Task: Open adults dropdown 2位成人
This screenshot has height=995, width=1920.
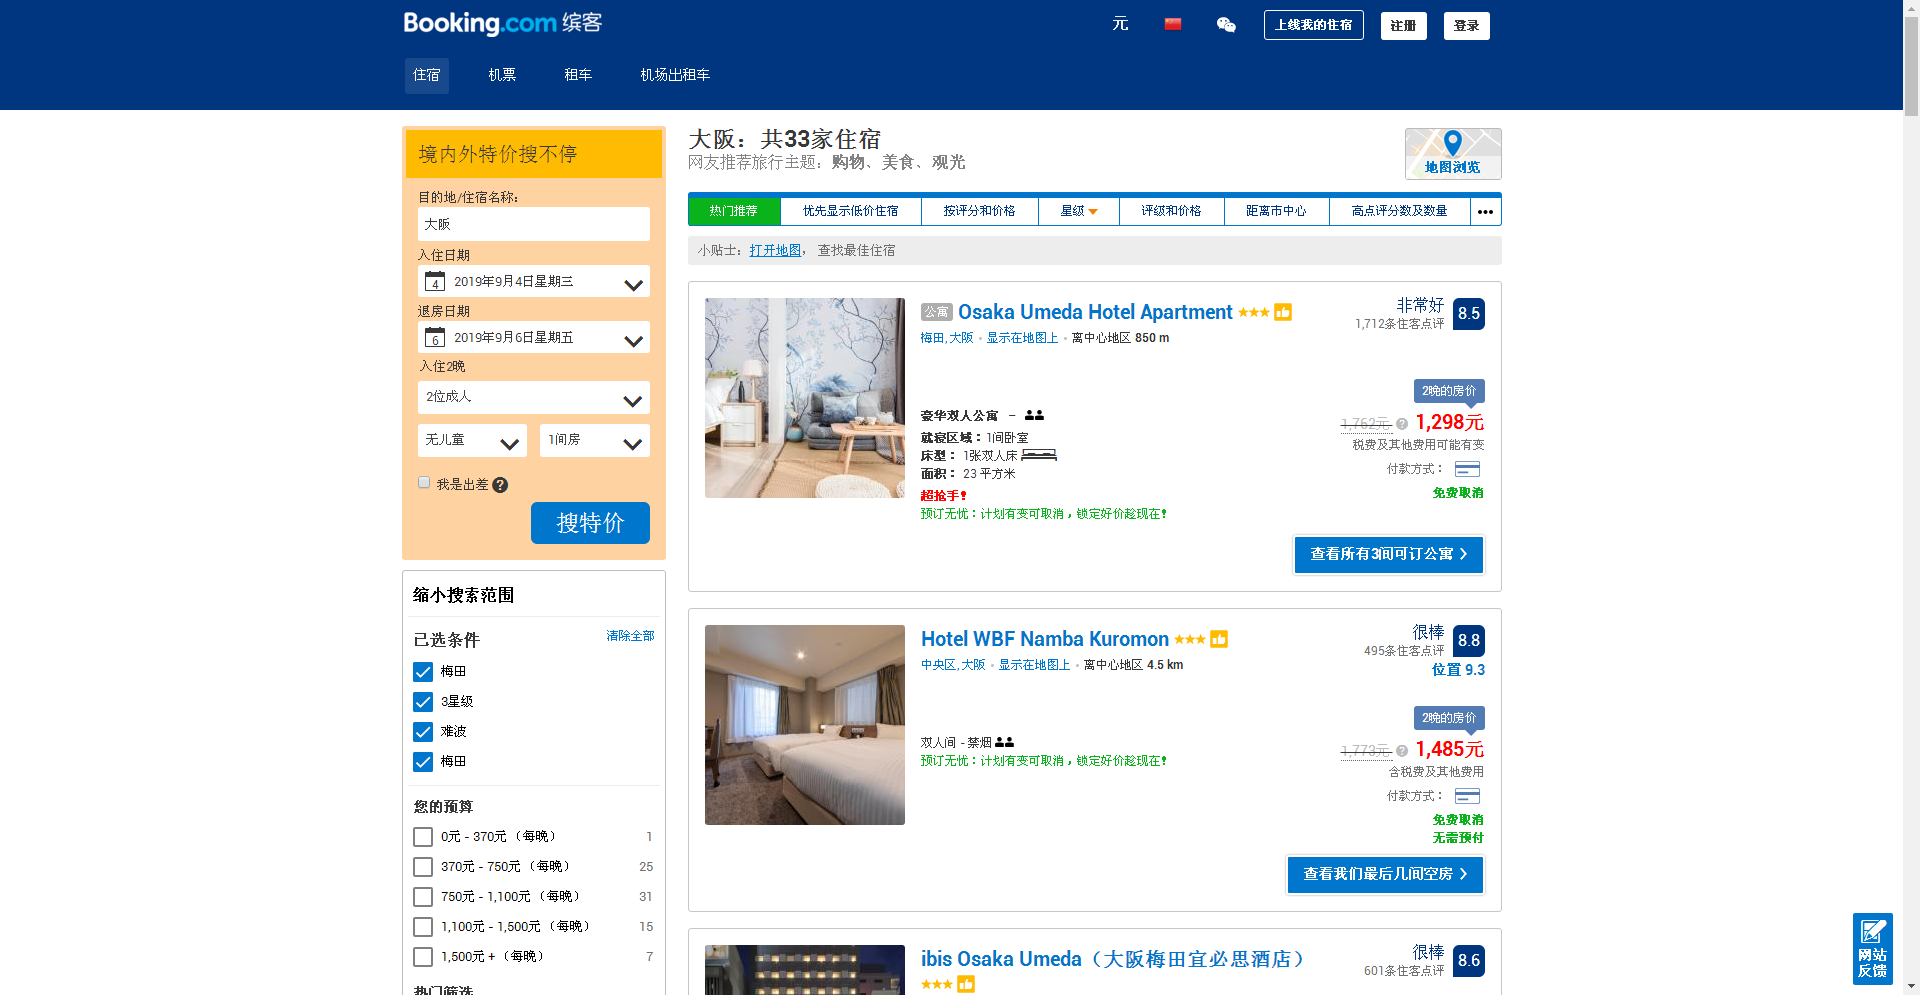Action: [533, 397]
